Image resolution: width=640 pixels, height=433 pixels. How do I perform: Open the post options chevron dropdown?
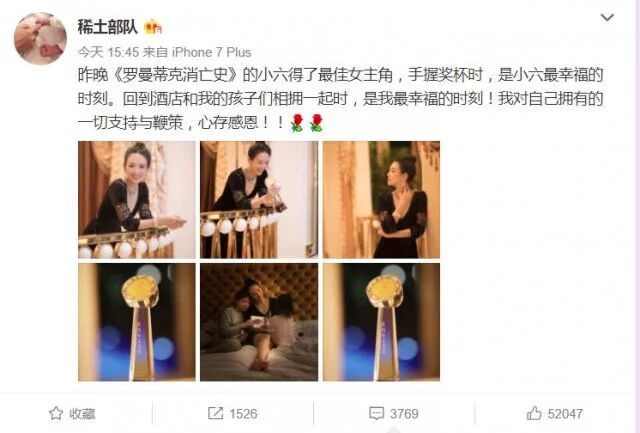coord(607,17)
